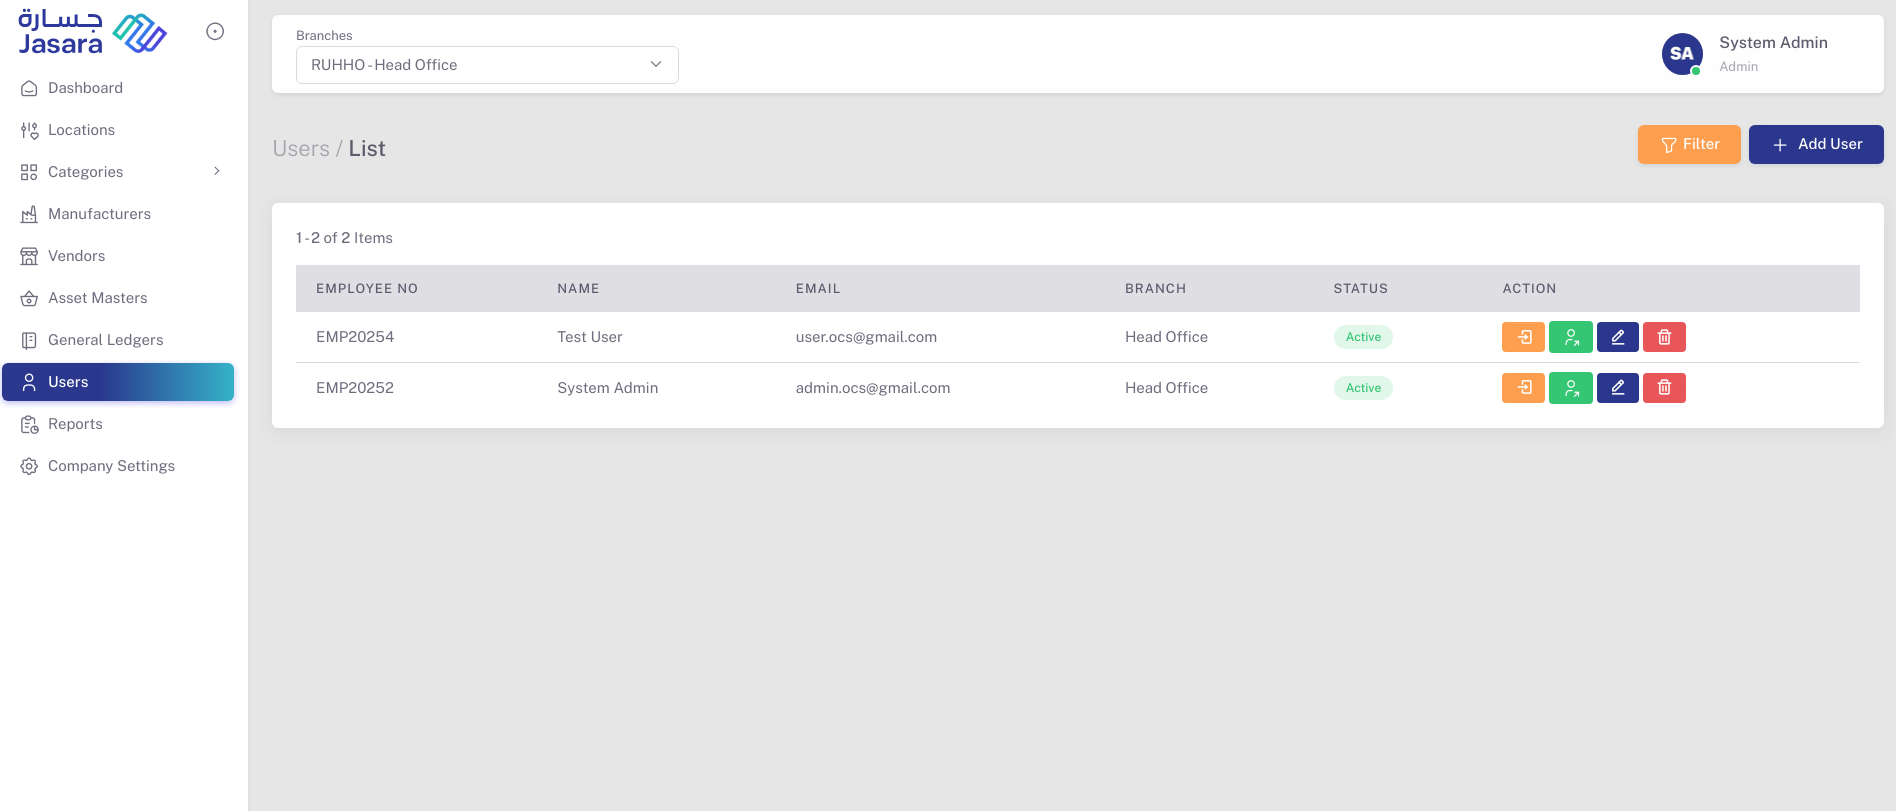This screenshot has height=811, width=1896.
Task: Click the Add User button
Action: coord(1815,144)
